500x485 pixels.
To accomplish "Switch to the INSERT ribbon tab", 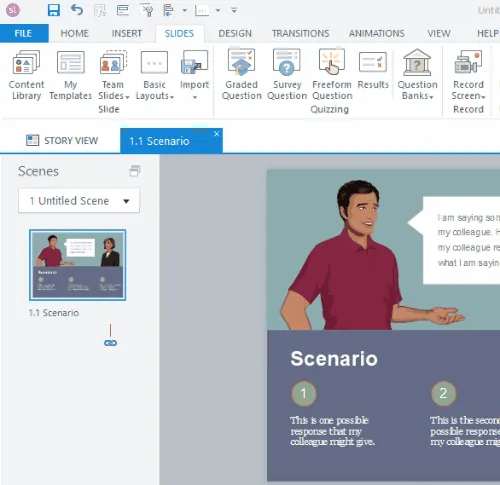I will 127,33.
